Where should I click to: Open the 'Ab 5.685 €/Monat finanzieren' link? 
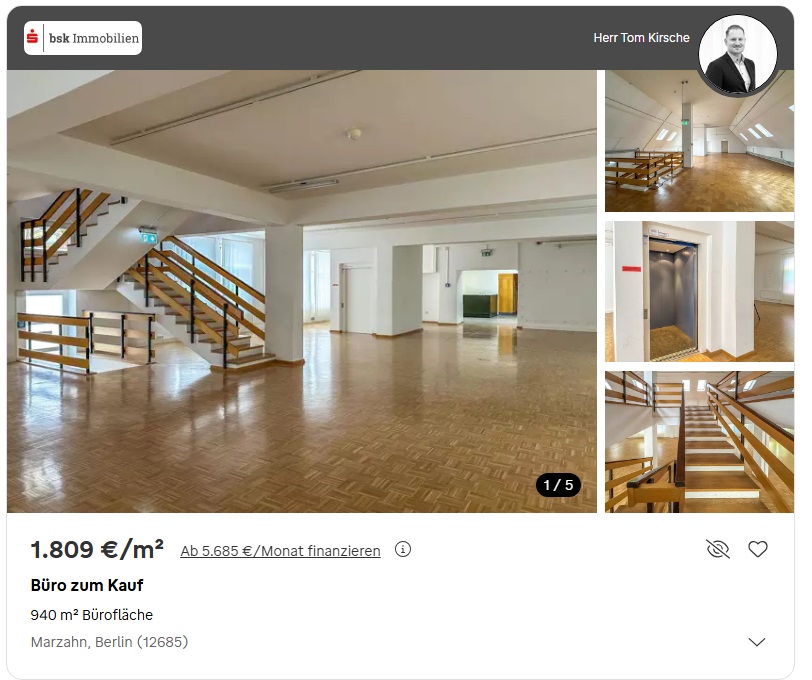(x=280, y=551)
